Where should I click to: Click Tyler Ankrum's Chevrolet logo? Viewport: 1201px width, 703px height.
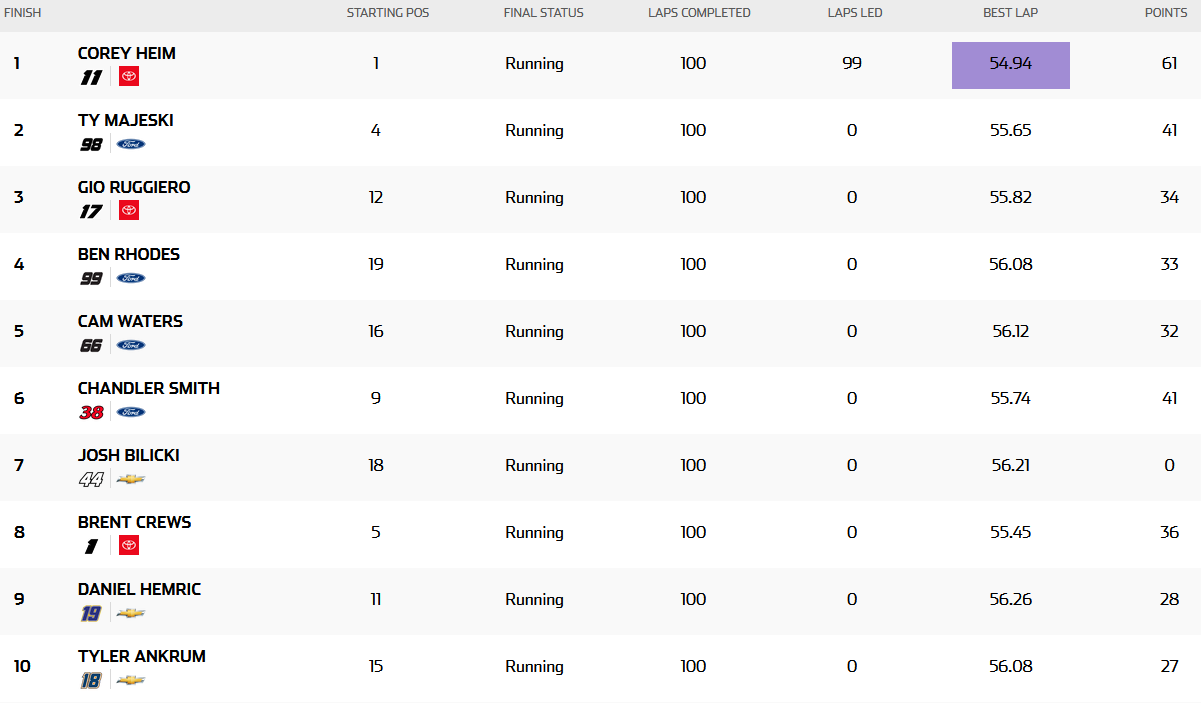click(x=131, y=680)
